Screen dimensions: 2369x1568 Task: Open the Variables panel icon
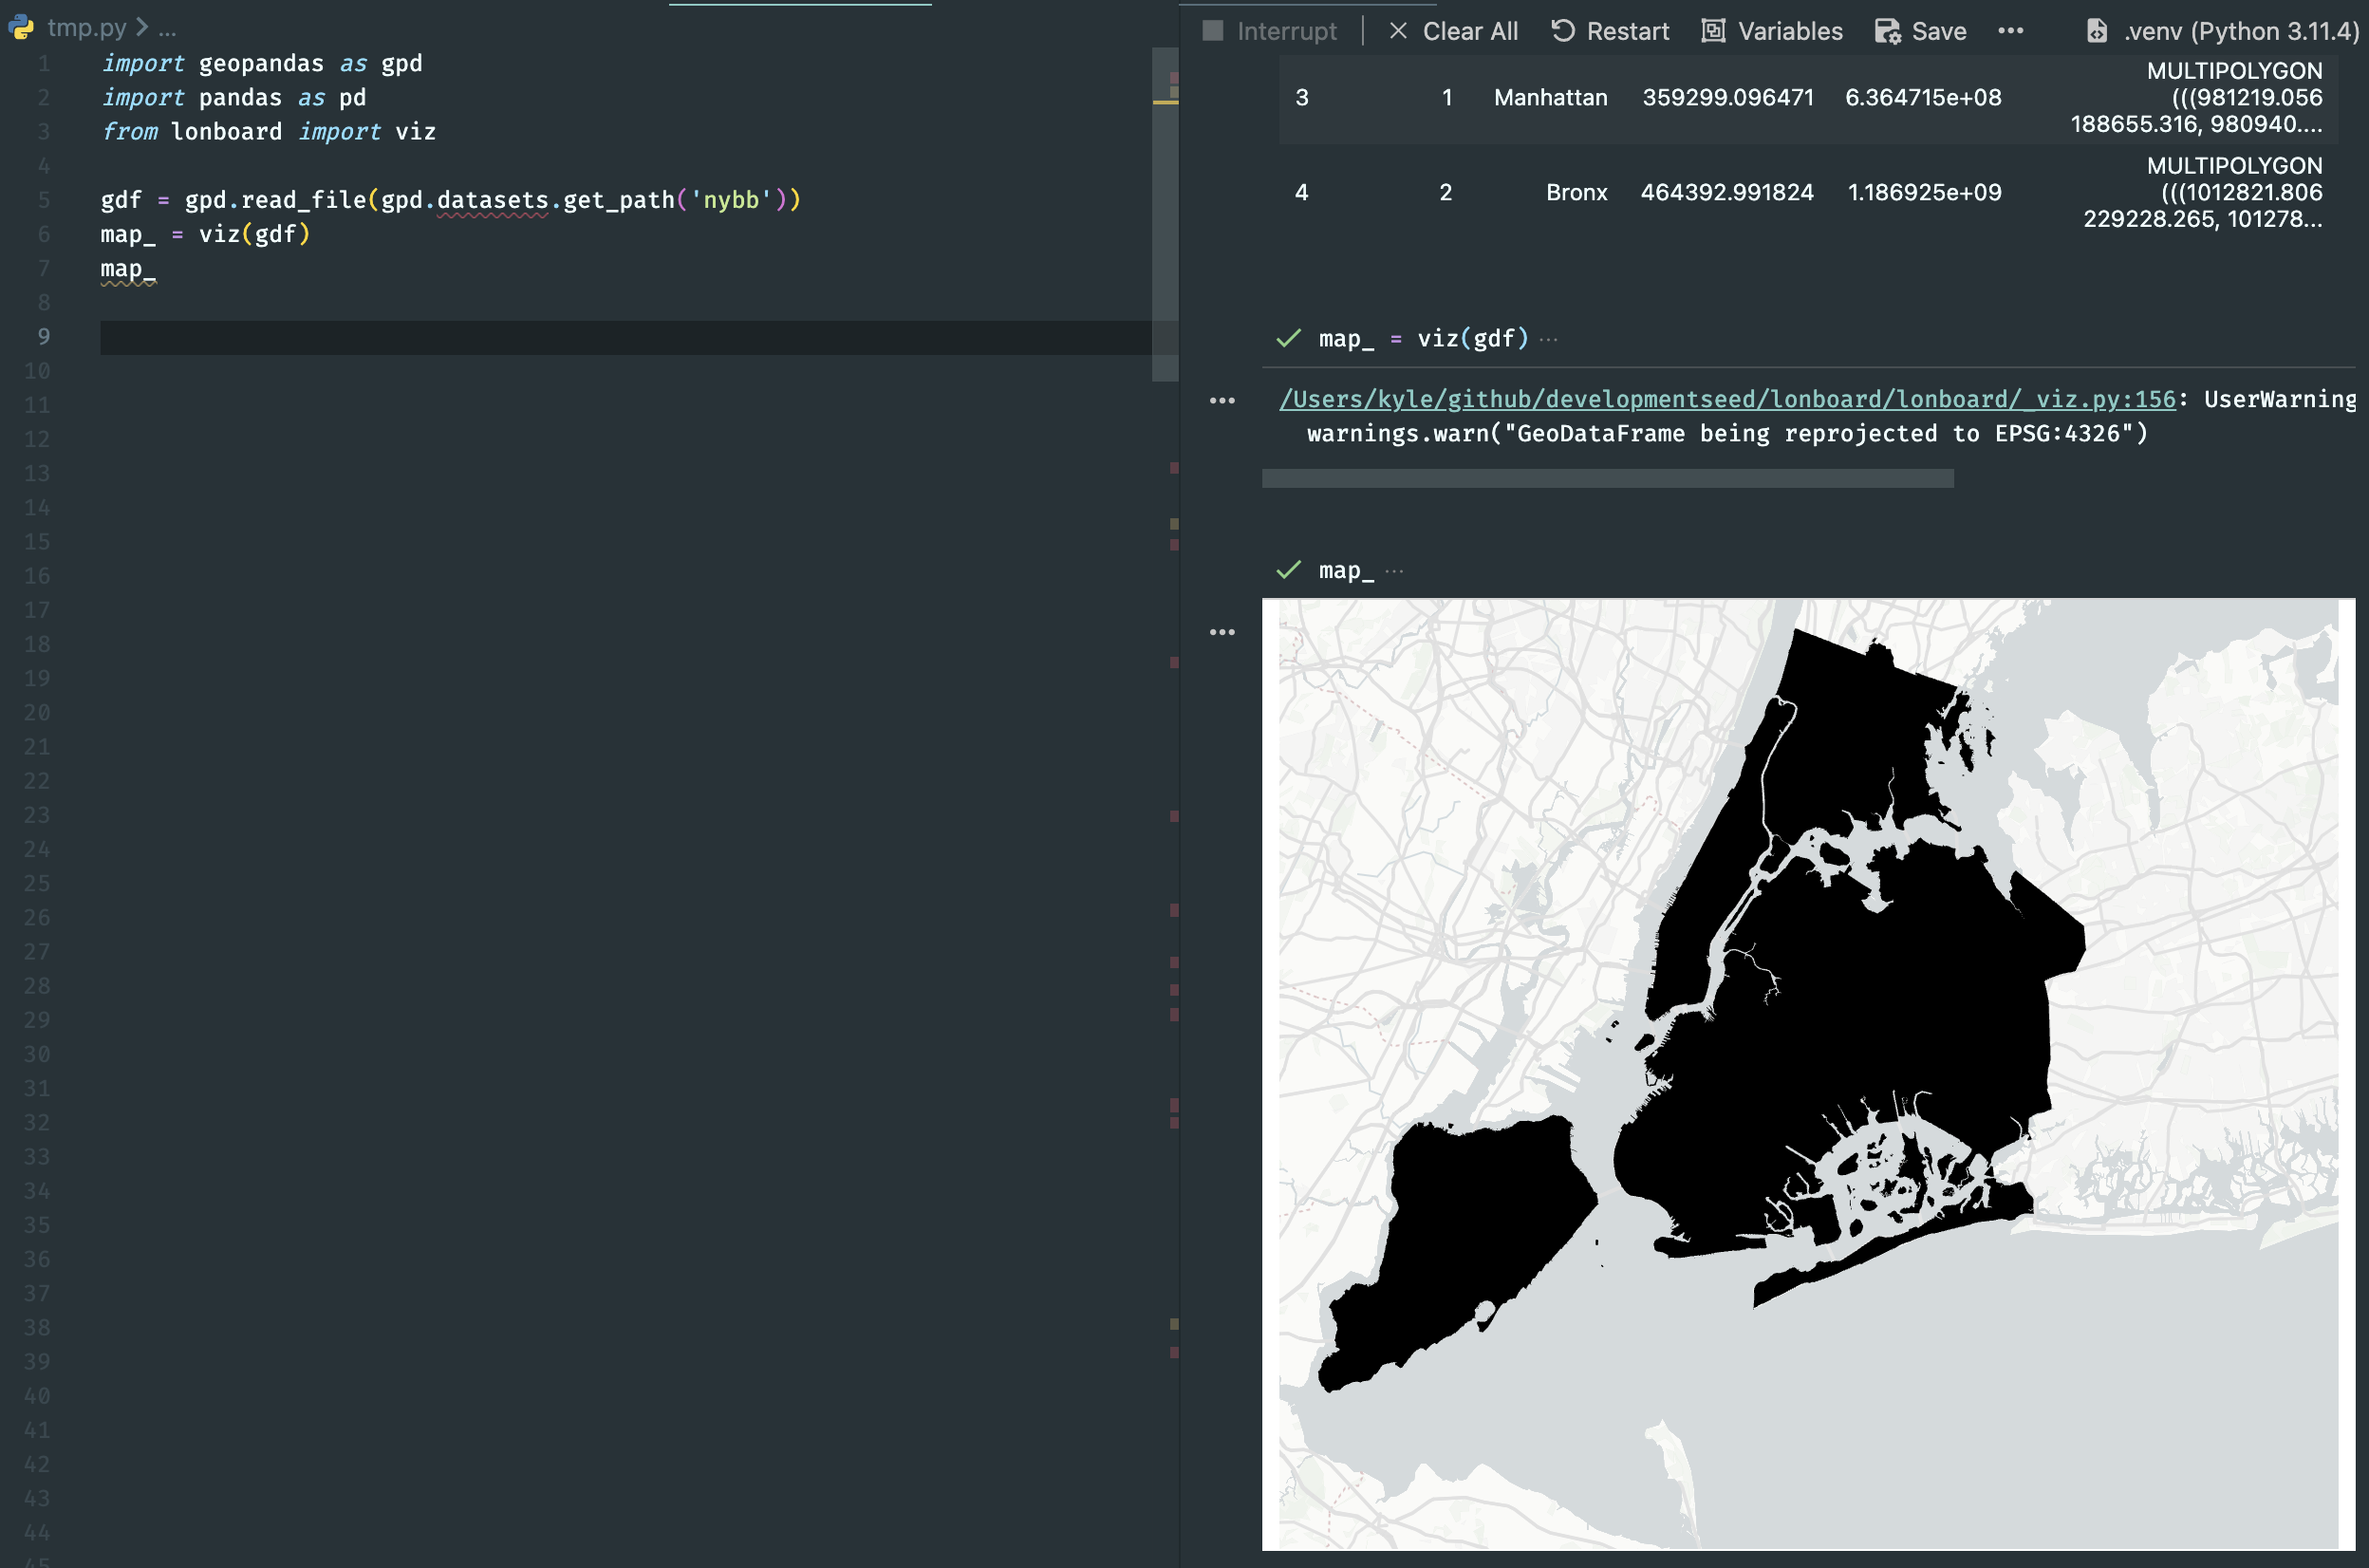[1713, 30]
